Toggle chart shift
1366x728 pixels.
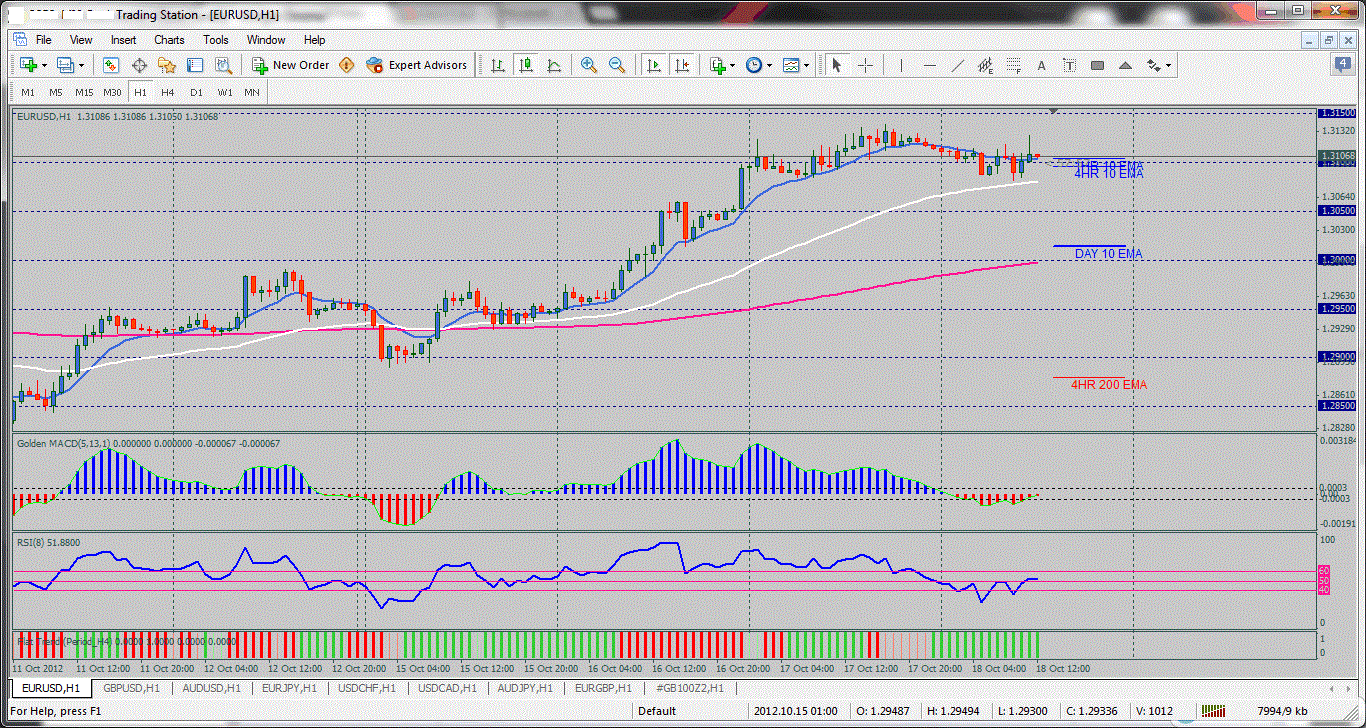(x=681, y=65)
